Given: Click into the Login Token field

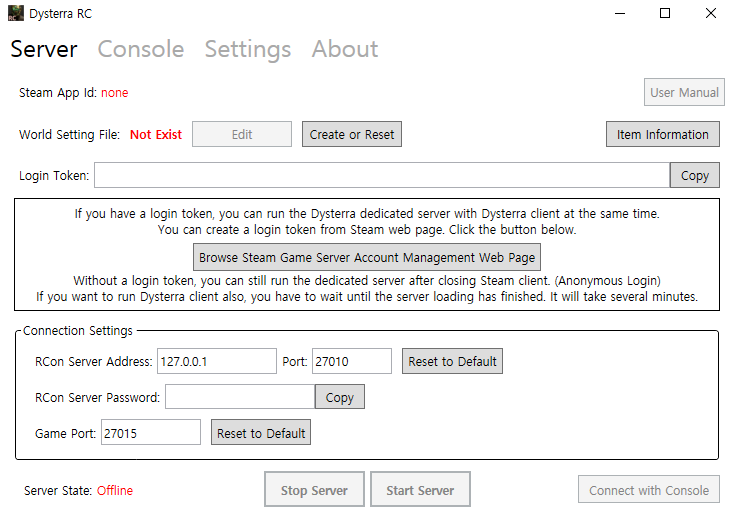Looking at the screenshot, I should (x=381, y=175).
